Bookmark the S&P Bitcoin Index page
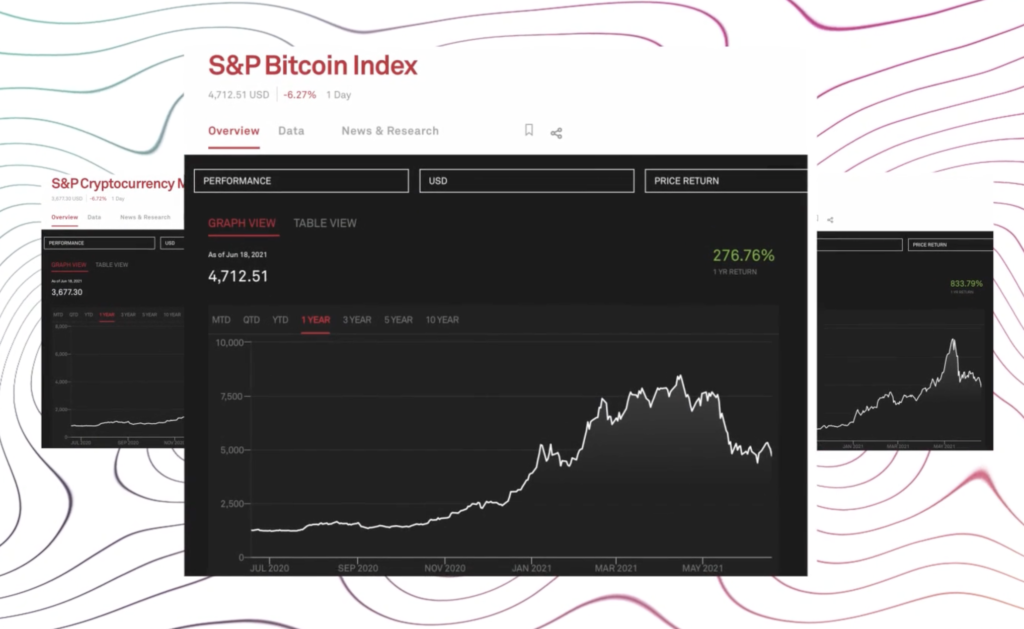 528,129
